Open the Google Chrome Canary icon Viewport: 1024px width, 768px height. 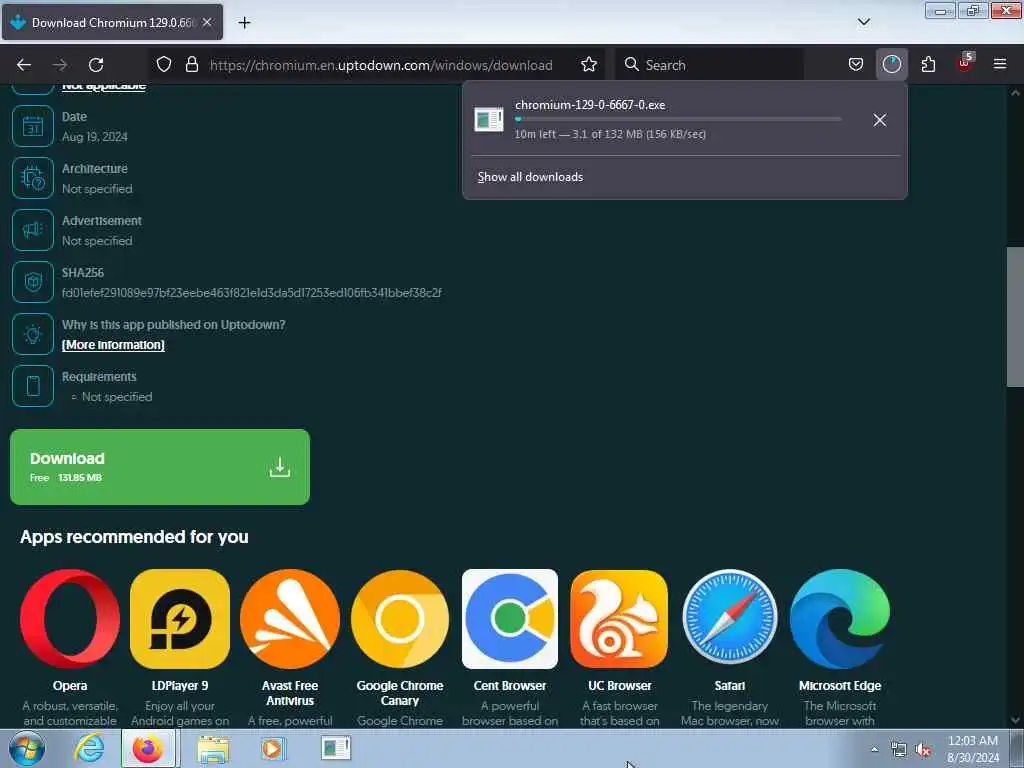(x=400, y=618)
